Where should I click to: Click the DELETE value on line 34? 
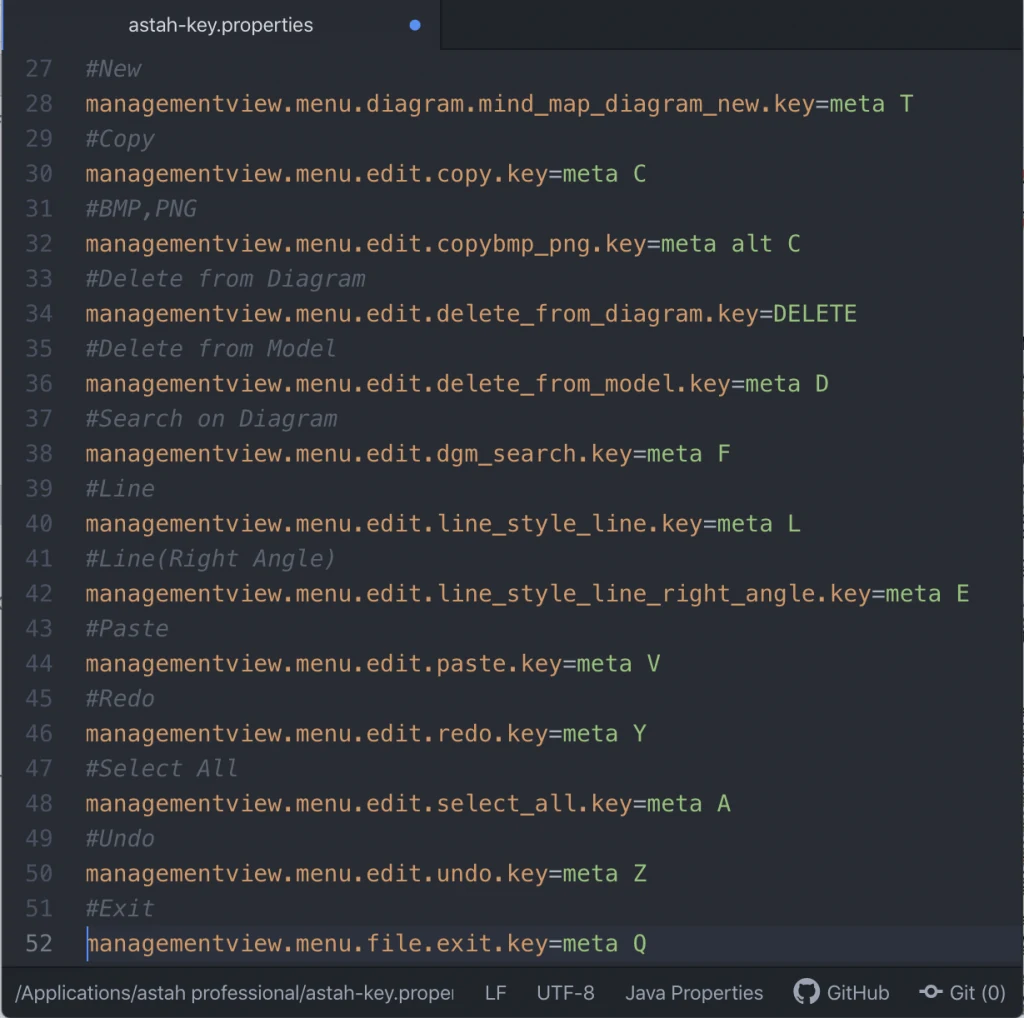click(x=815, y=313)
